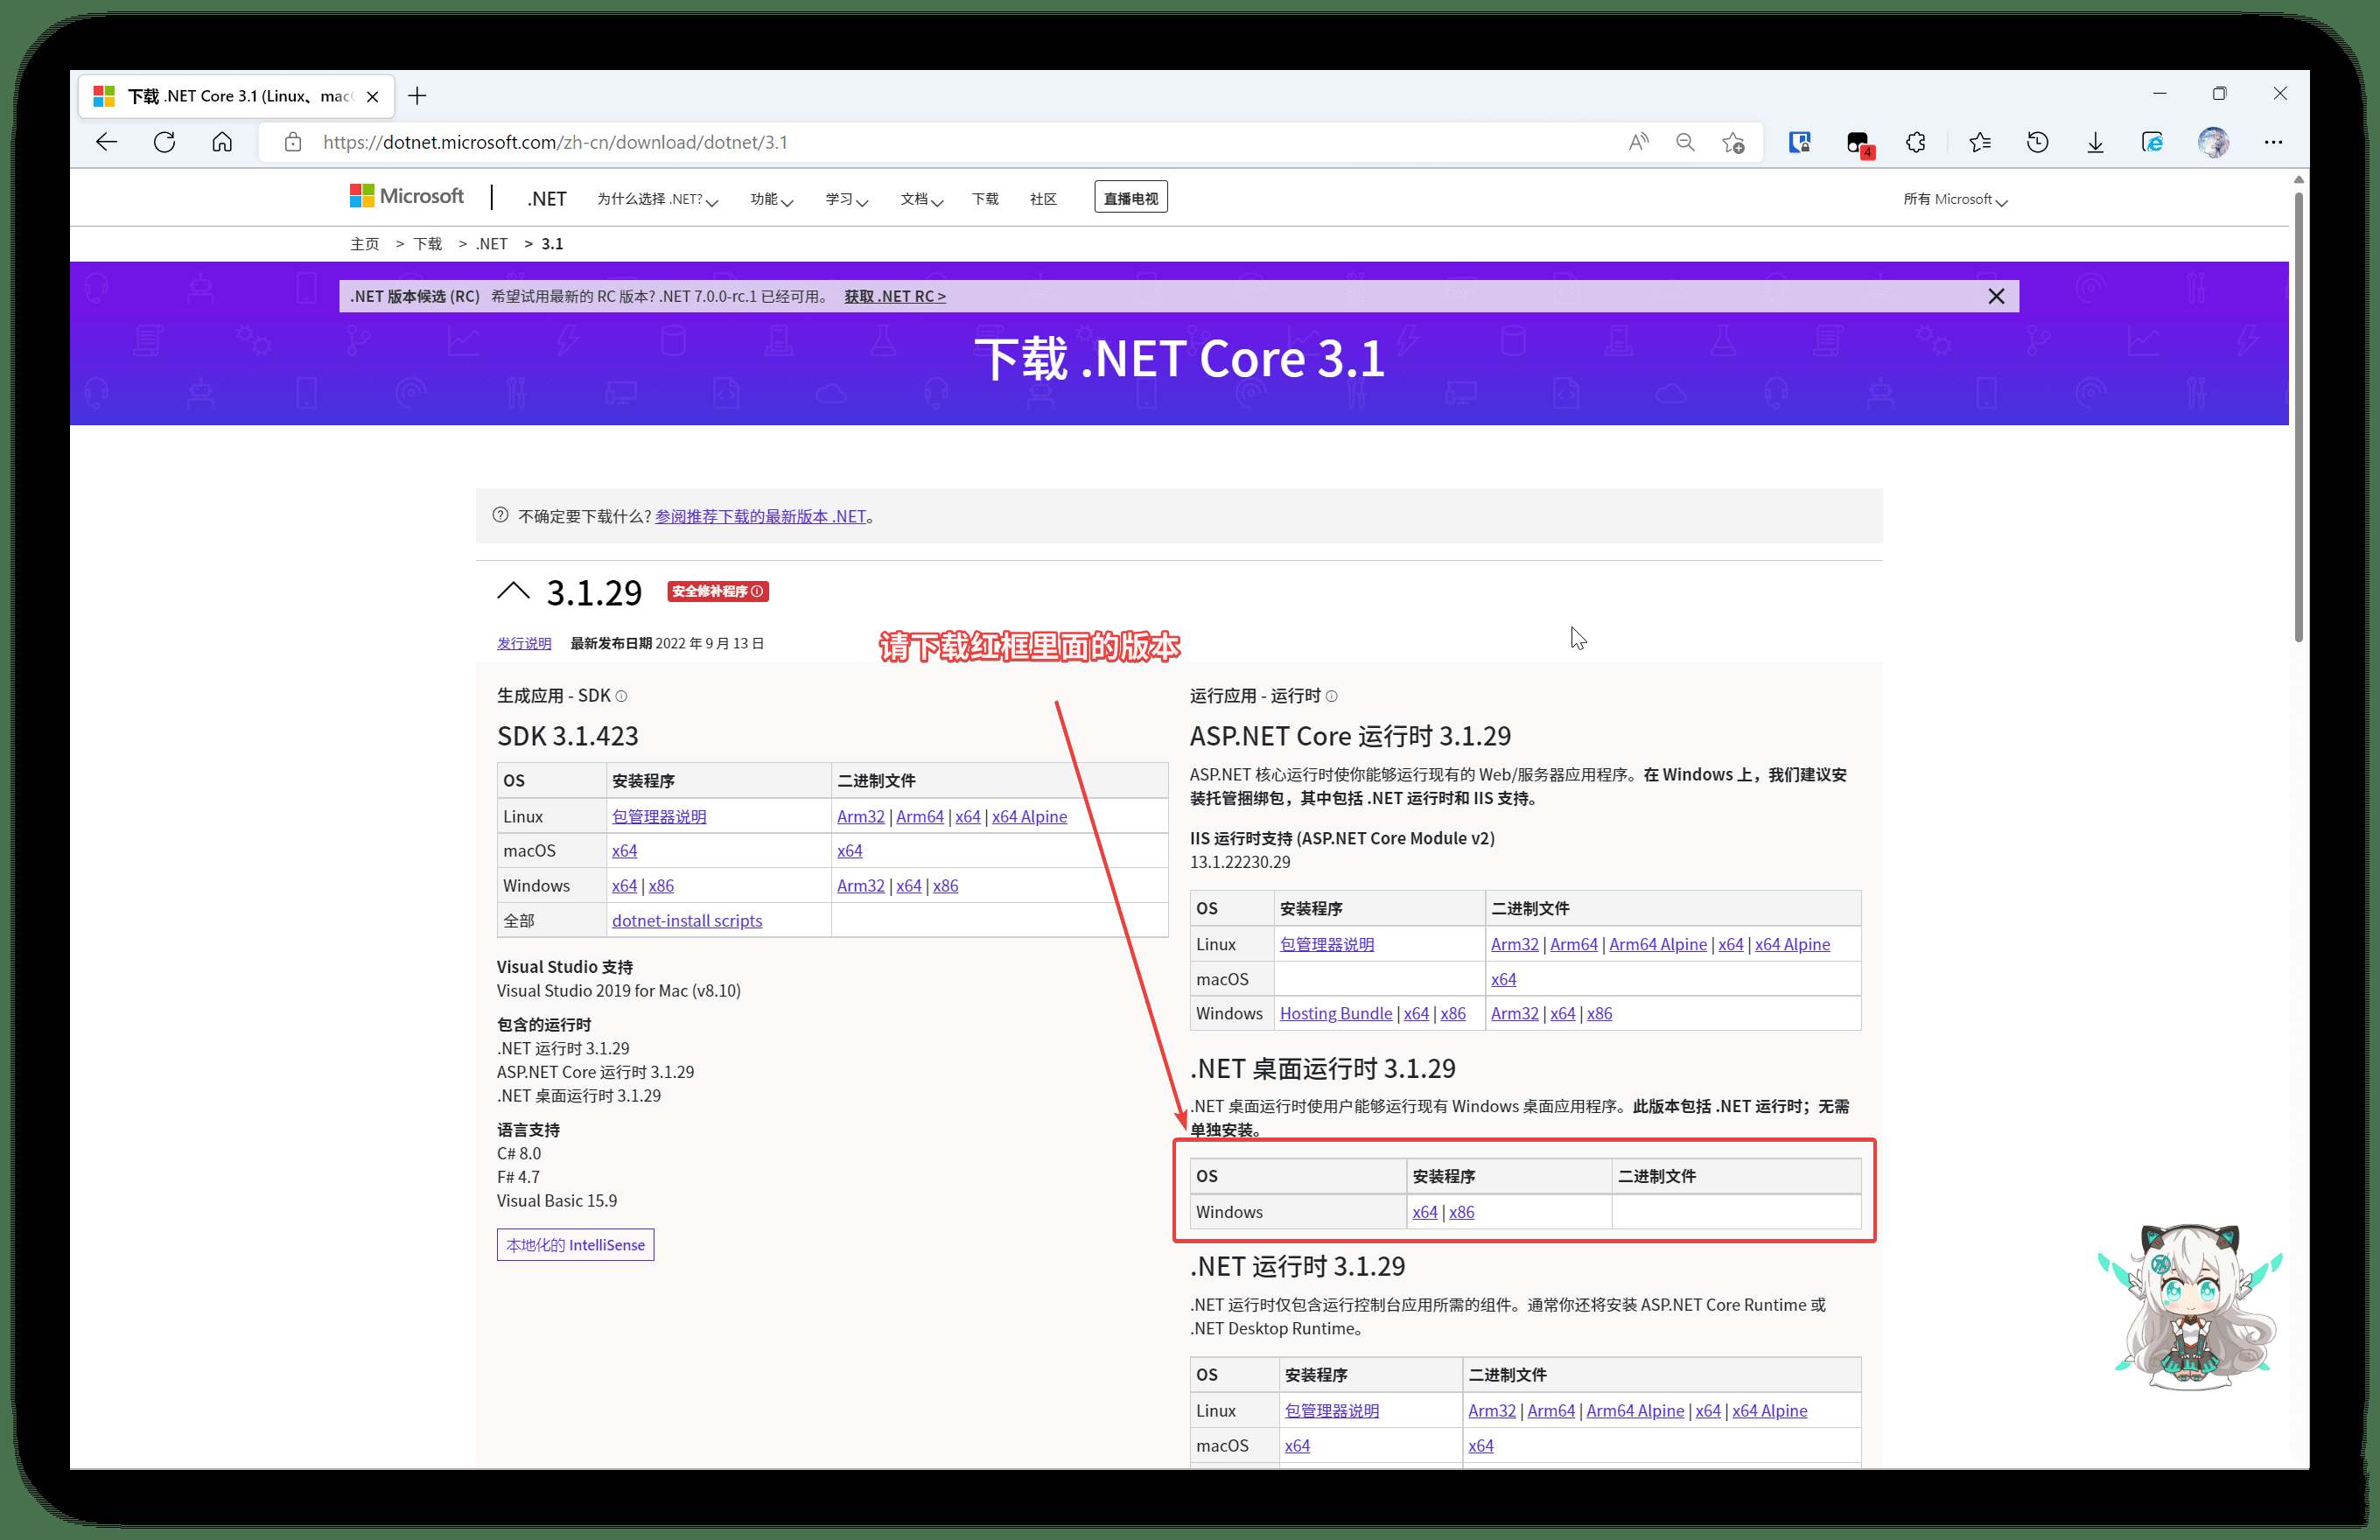
Task: Click the 安全修补程序 red badge
Action: click(718, 591)
